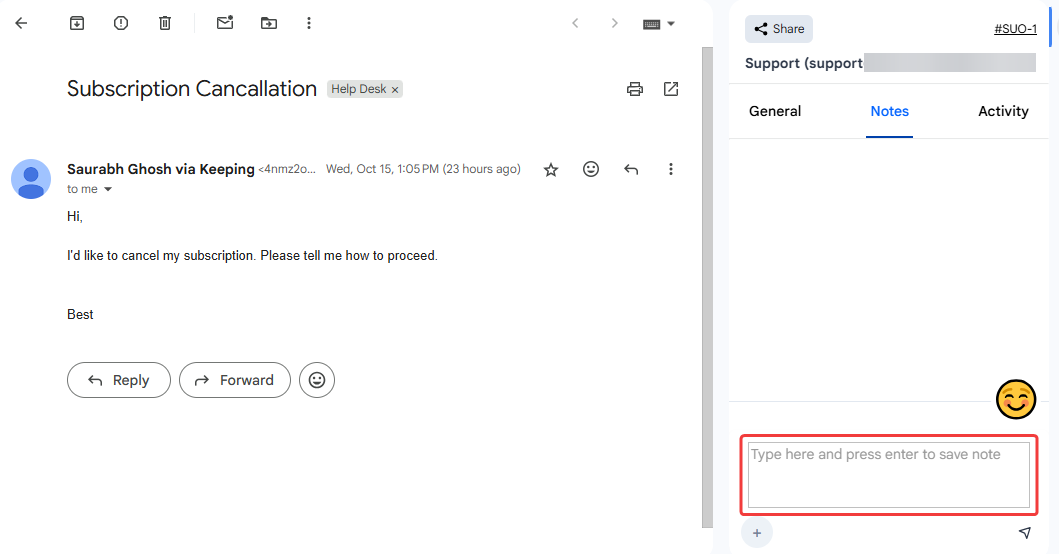
Task: Click the Reply button
Action: click(x=119, y=380)
